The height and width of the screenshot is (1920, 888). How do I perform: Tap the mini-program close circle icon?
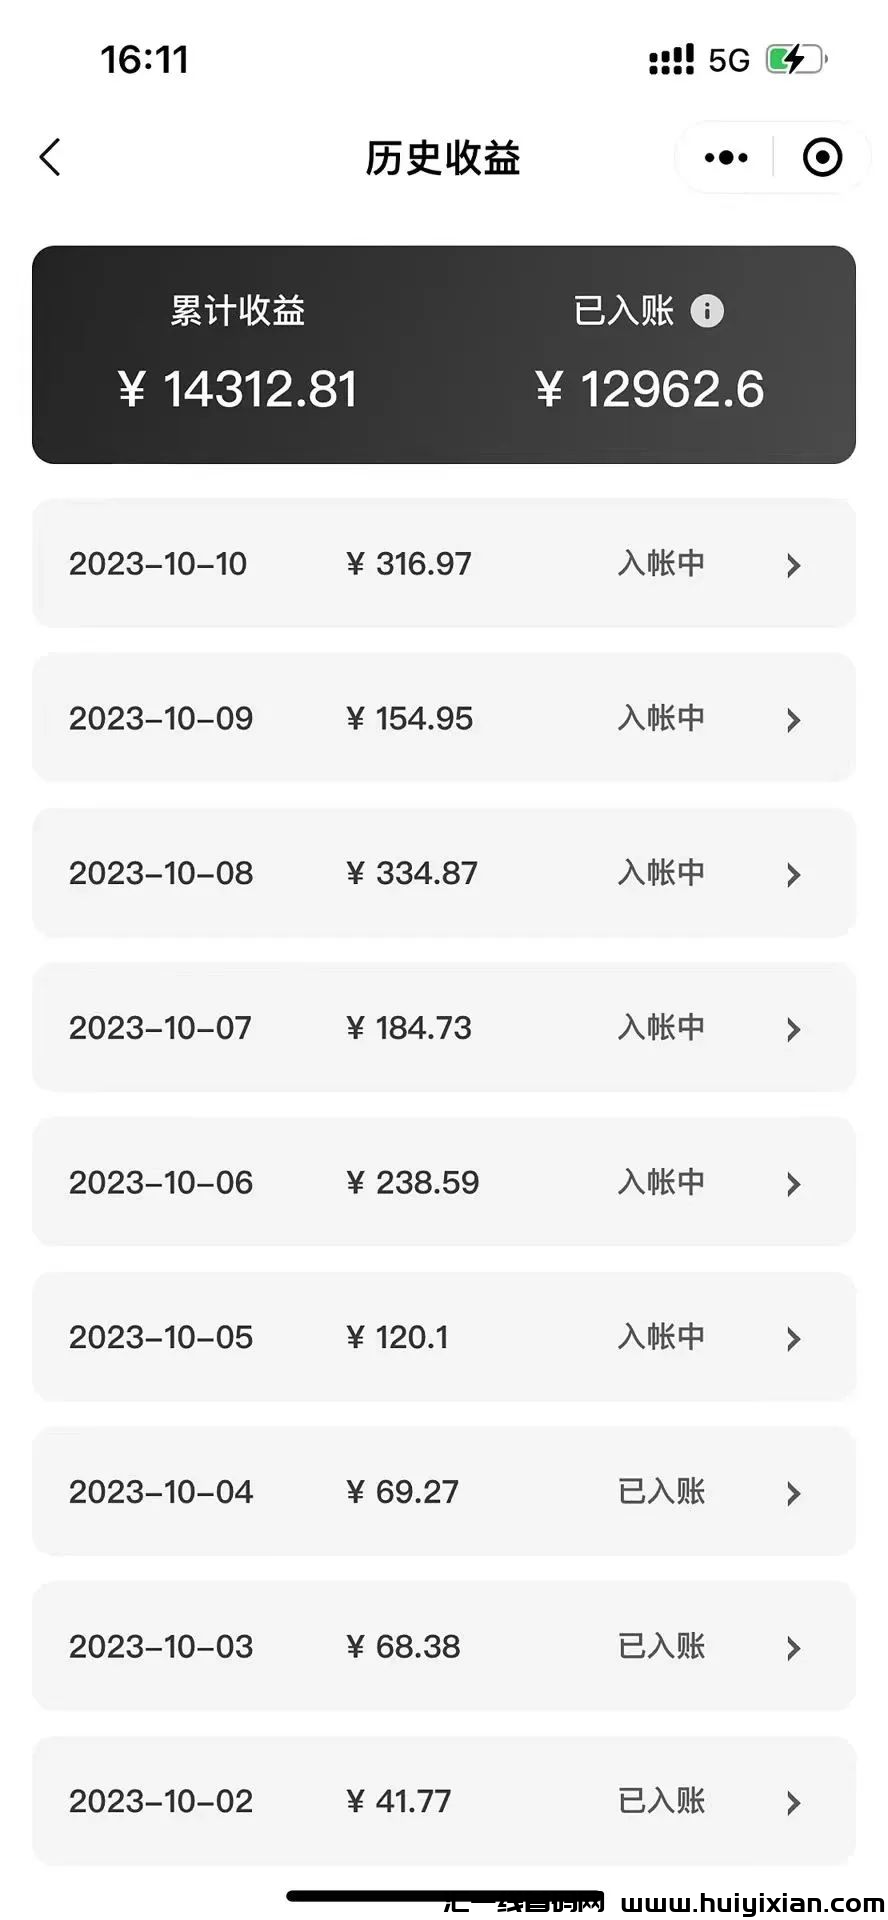click(x=822, y=157)
